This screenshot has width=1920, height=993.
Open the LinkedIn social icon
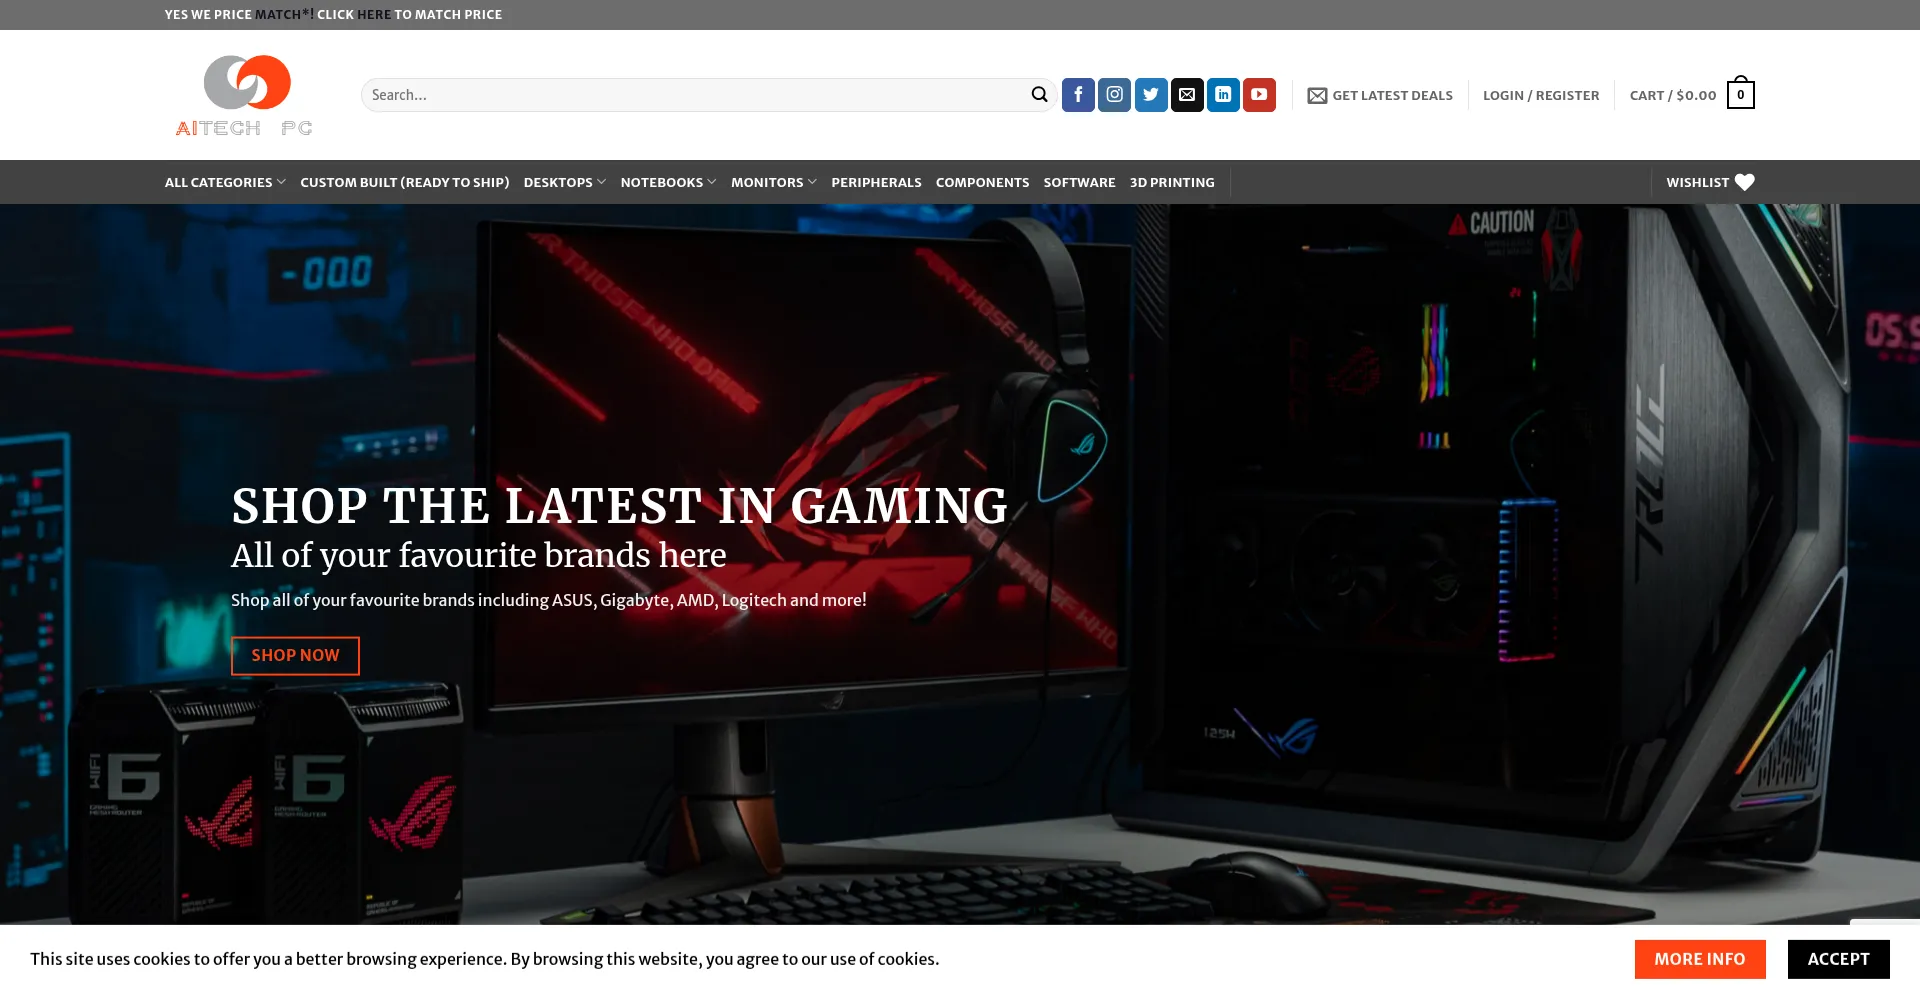pyautogui.click(x=1223, y=95)
